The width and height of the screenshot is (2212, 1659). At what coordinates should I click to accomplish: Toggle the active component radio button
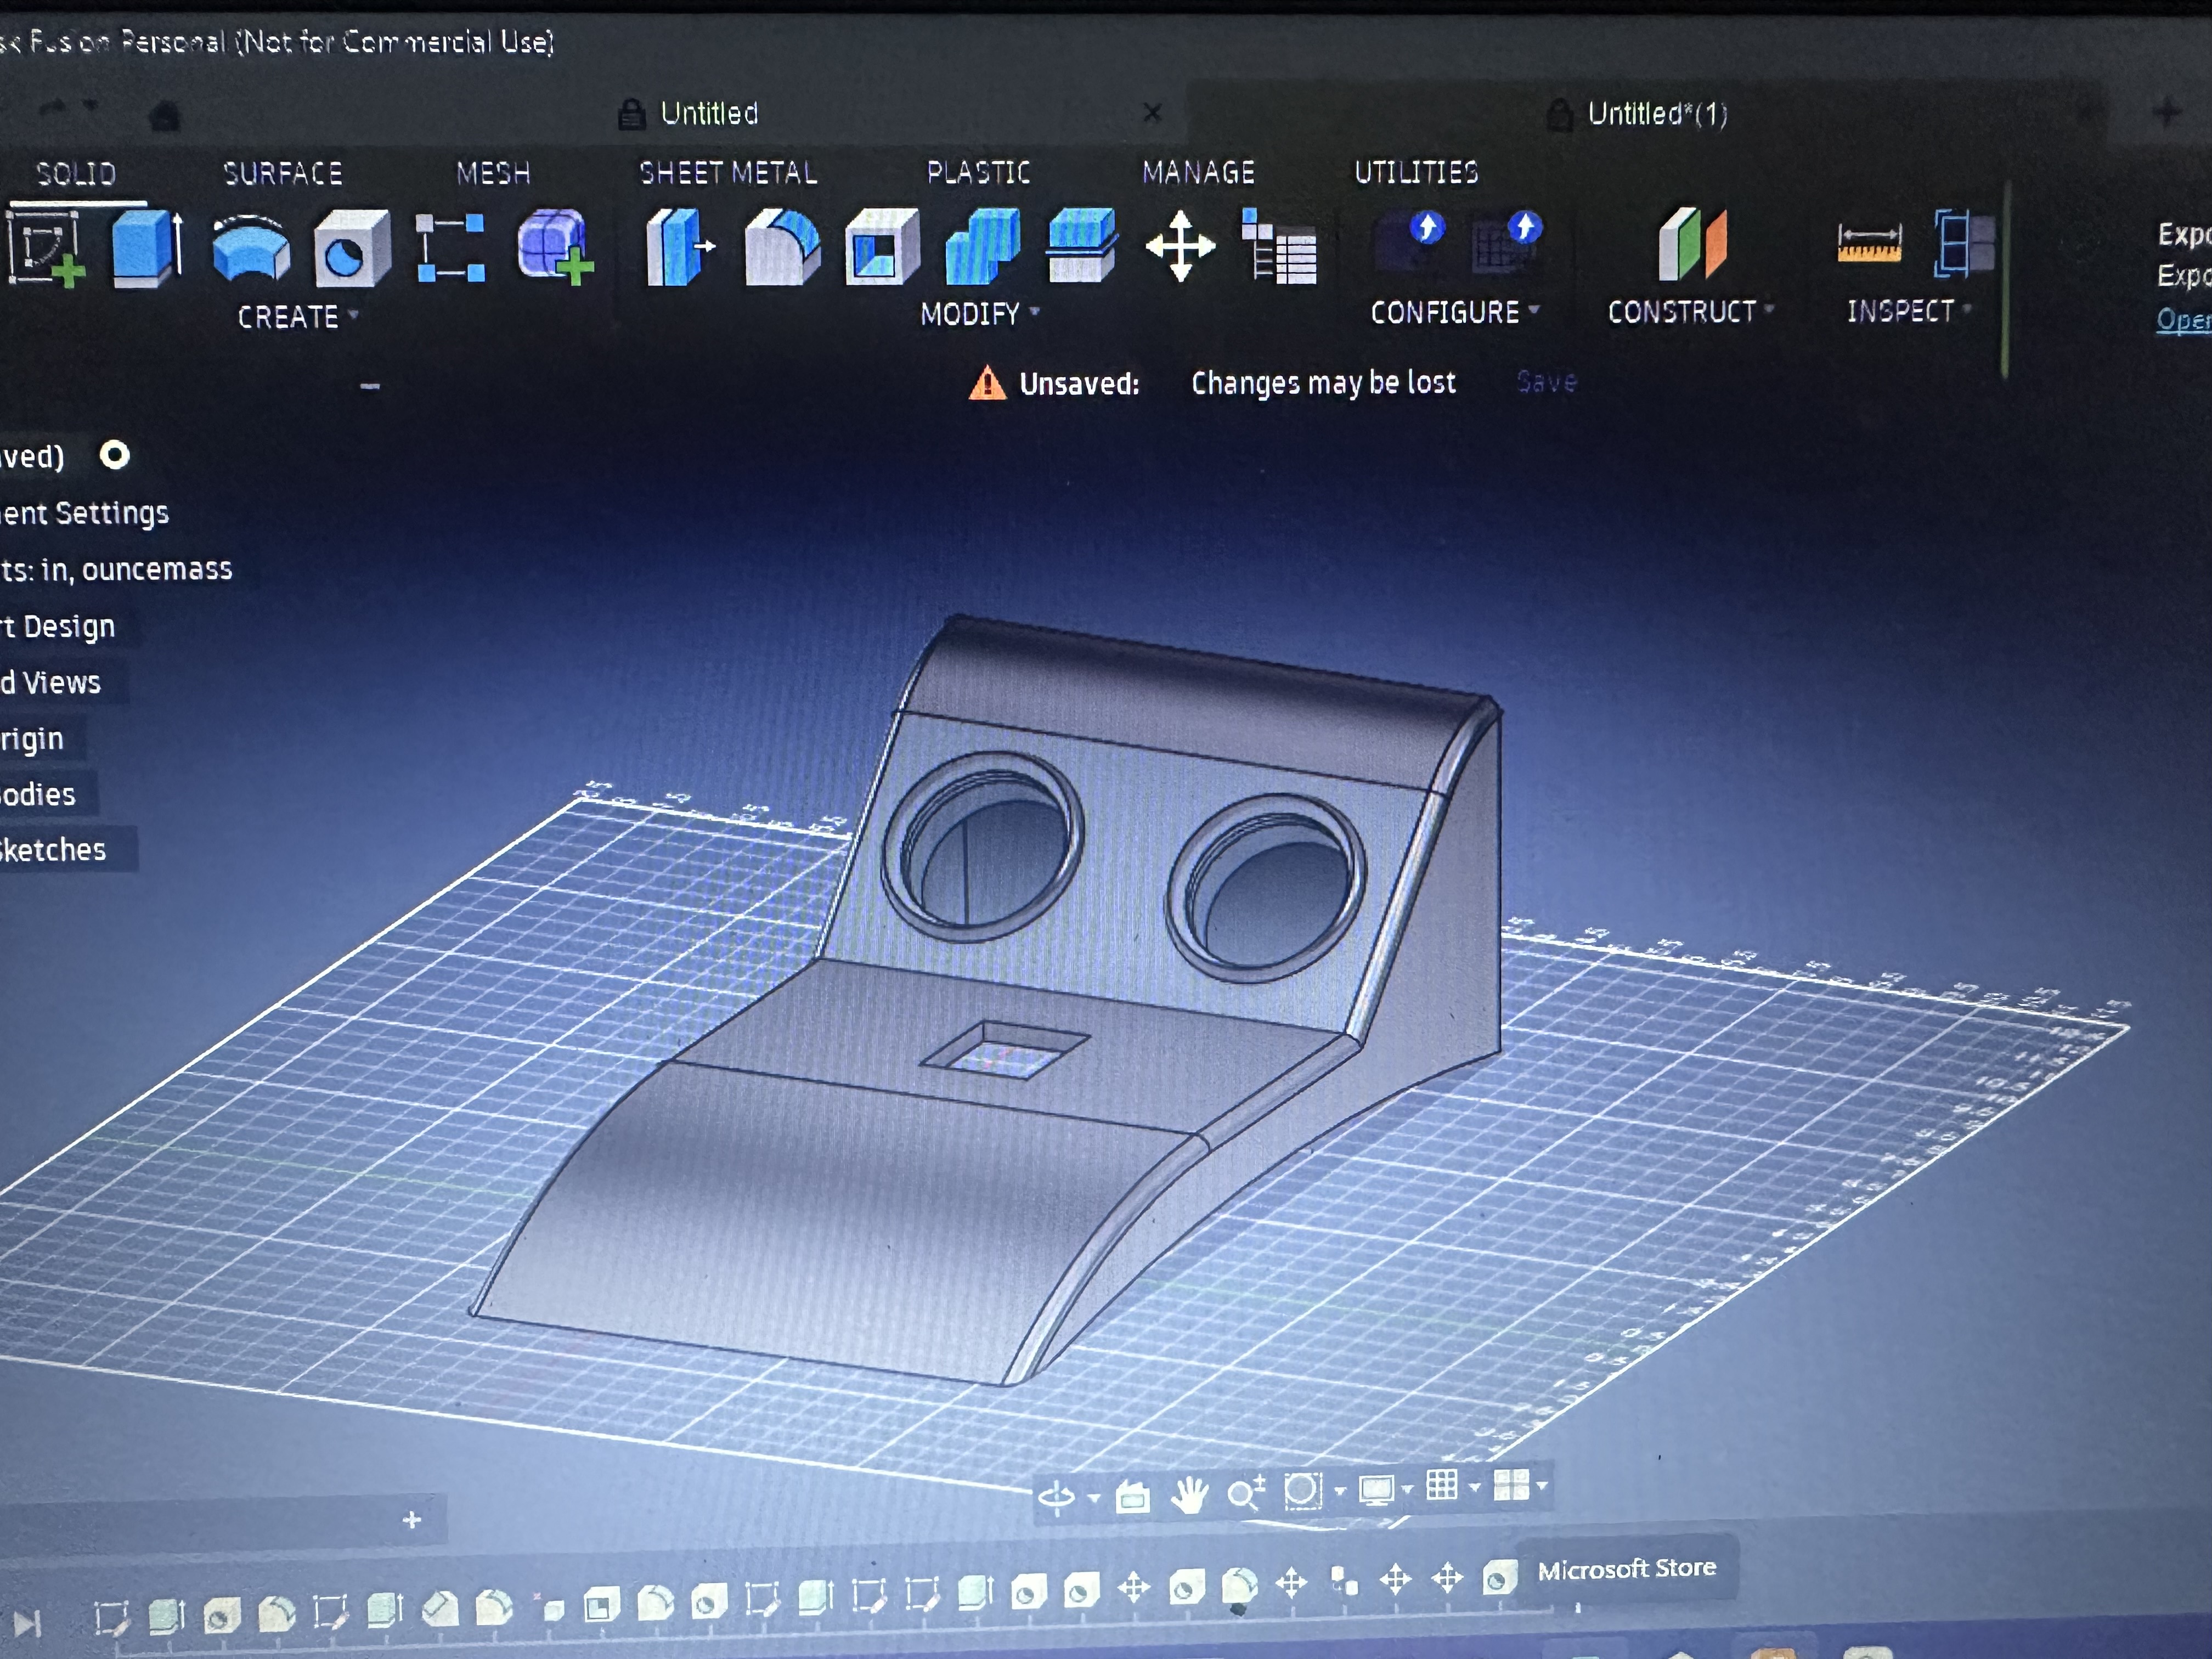click(115, 456)
